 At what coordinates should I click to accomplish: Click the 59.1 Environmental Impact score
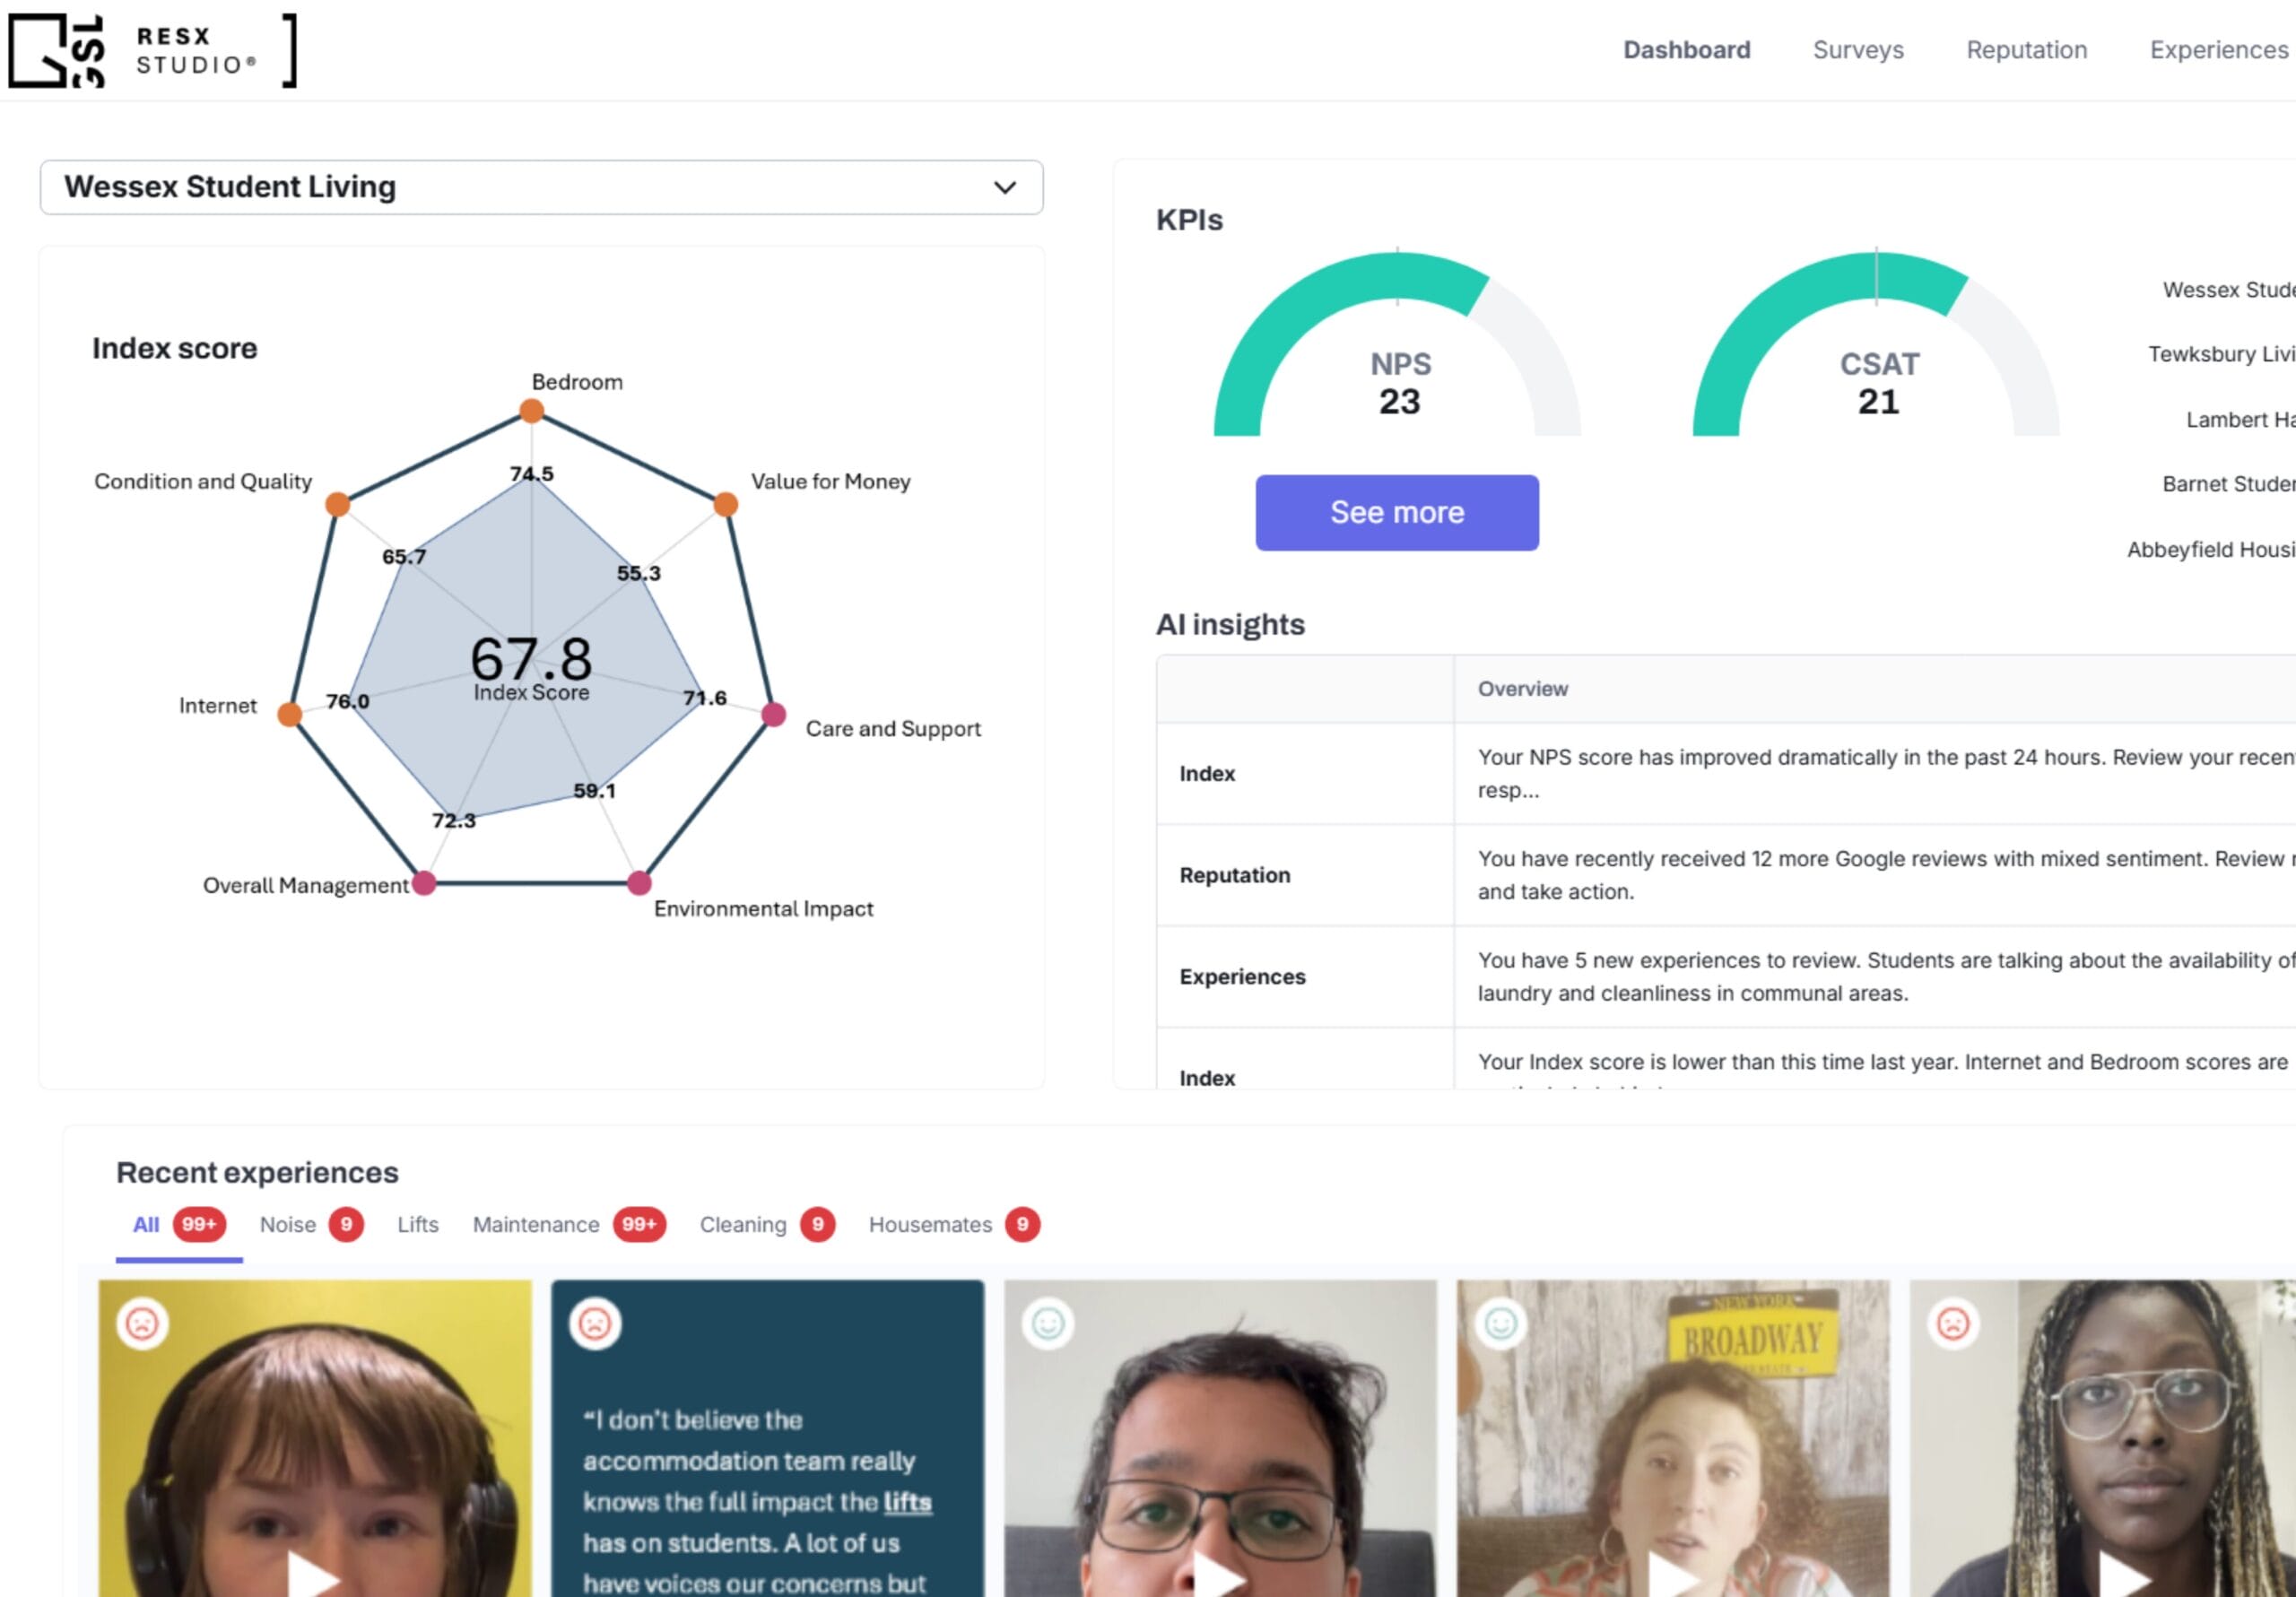tap(594, 790)
